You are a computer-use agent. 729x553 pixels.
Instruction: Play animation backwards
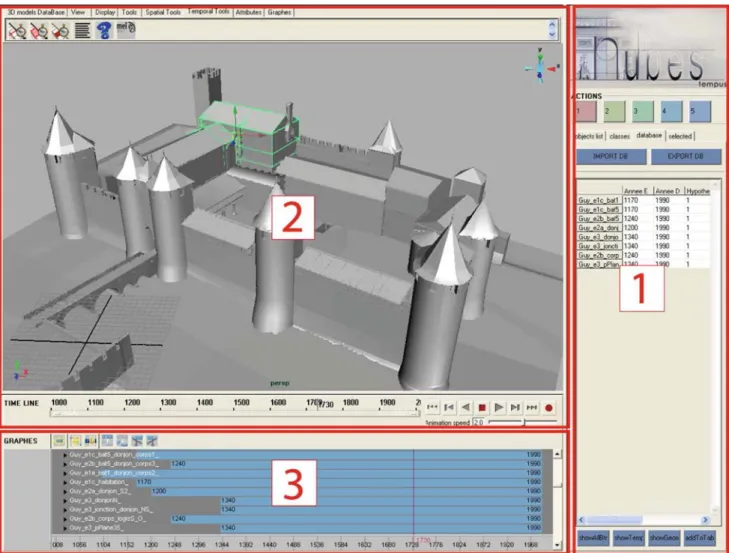465,407
